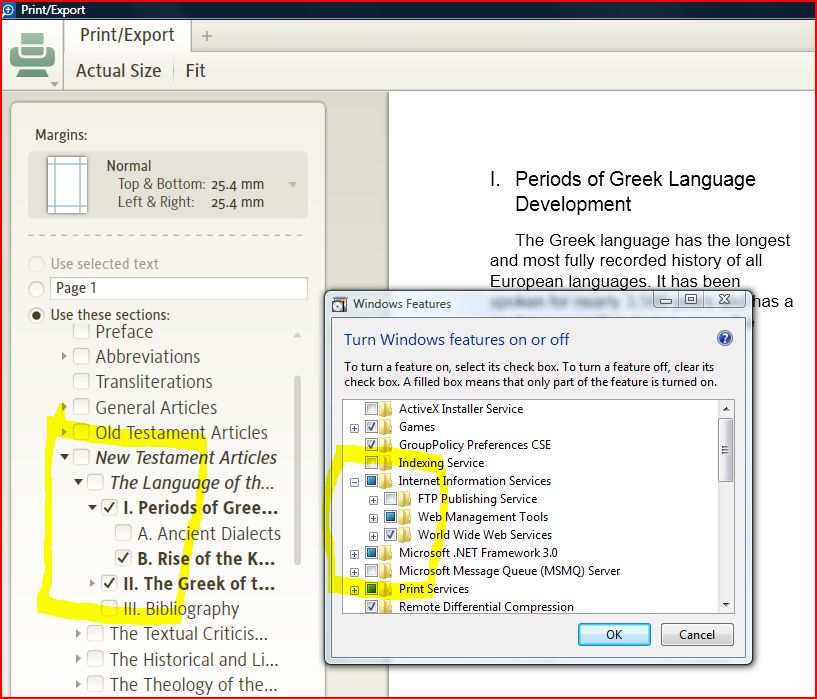
Task: Click the Windows Features help icon
Action: 725,339
